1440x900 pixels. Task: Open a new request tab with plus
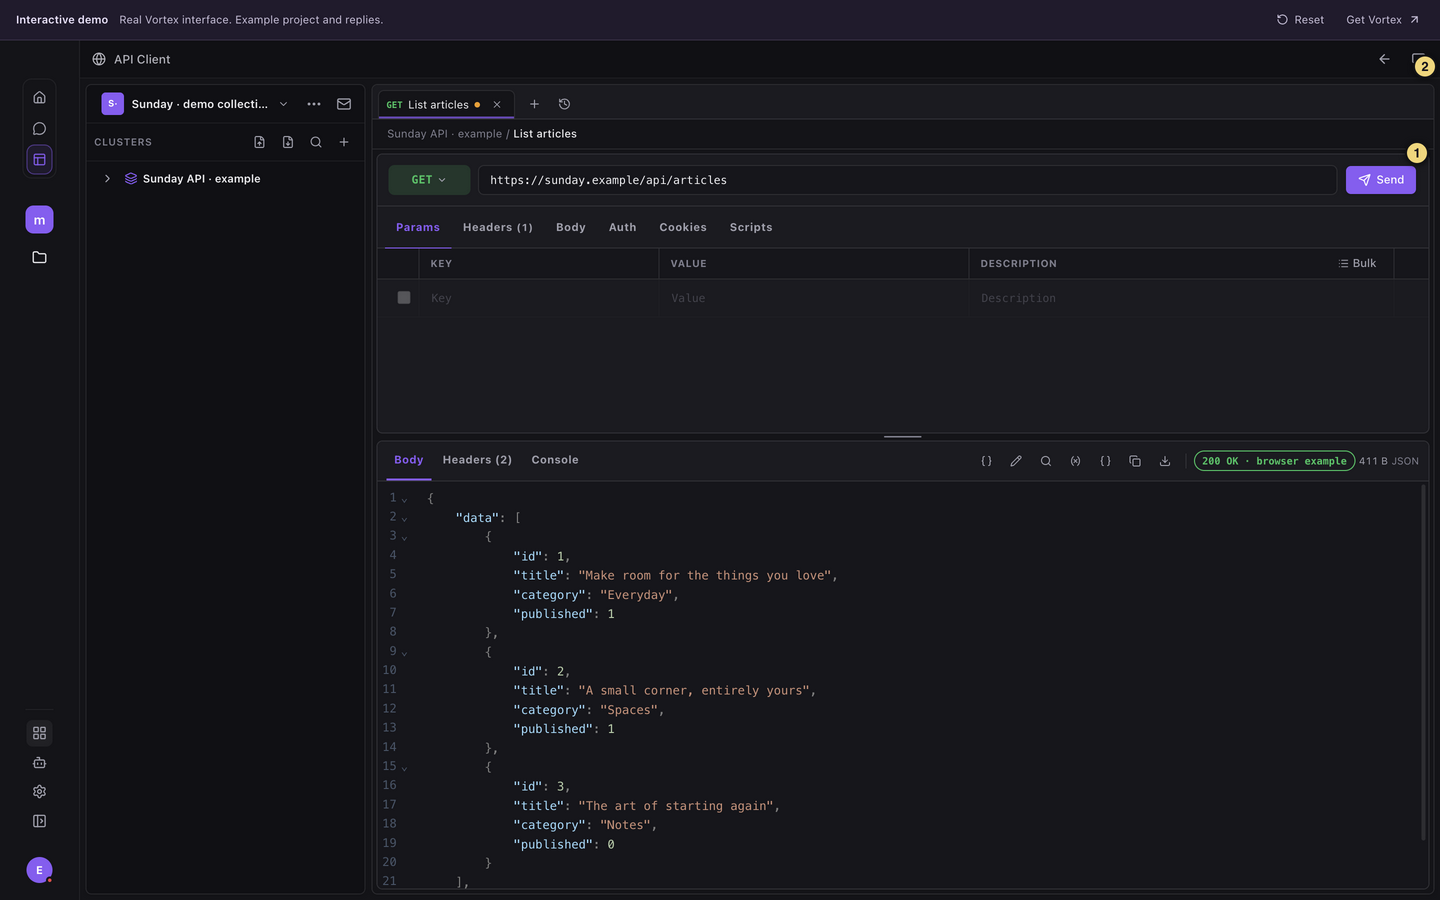click(534, 104)
